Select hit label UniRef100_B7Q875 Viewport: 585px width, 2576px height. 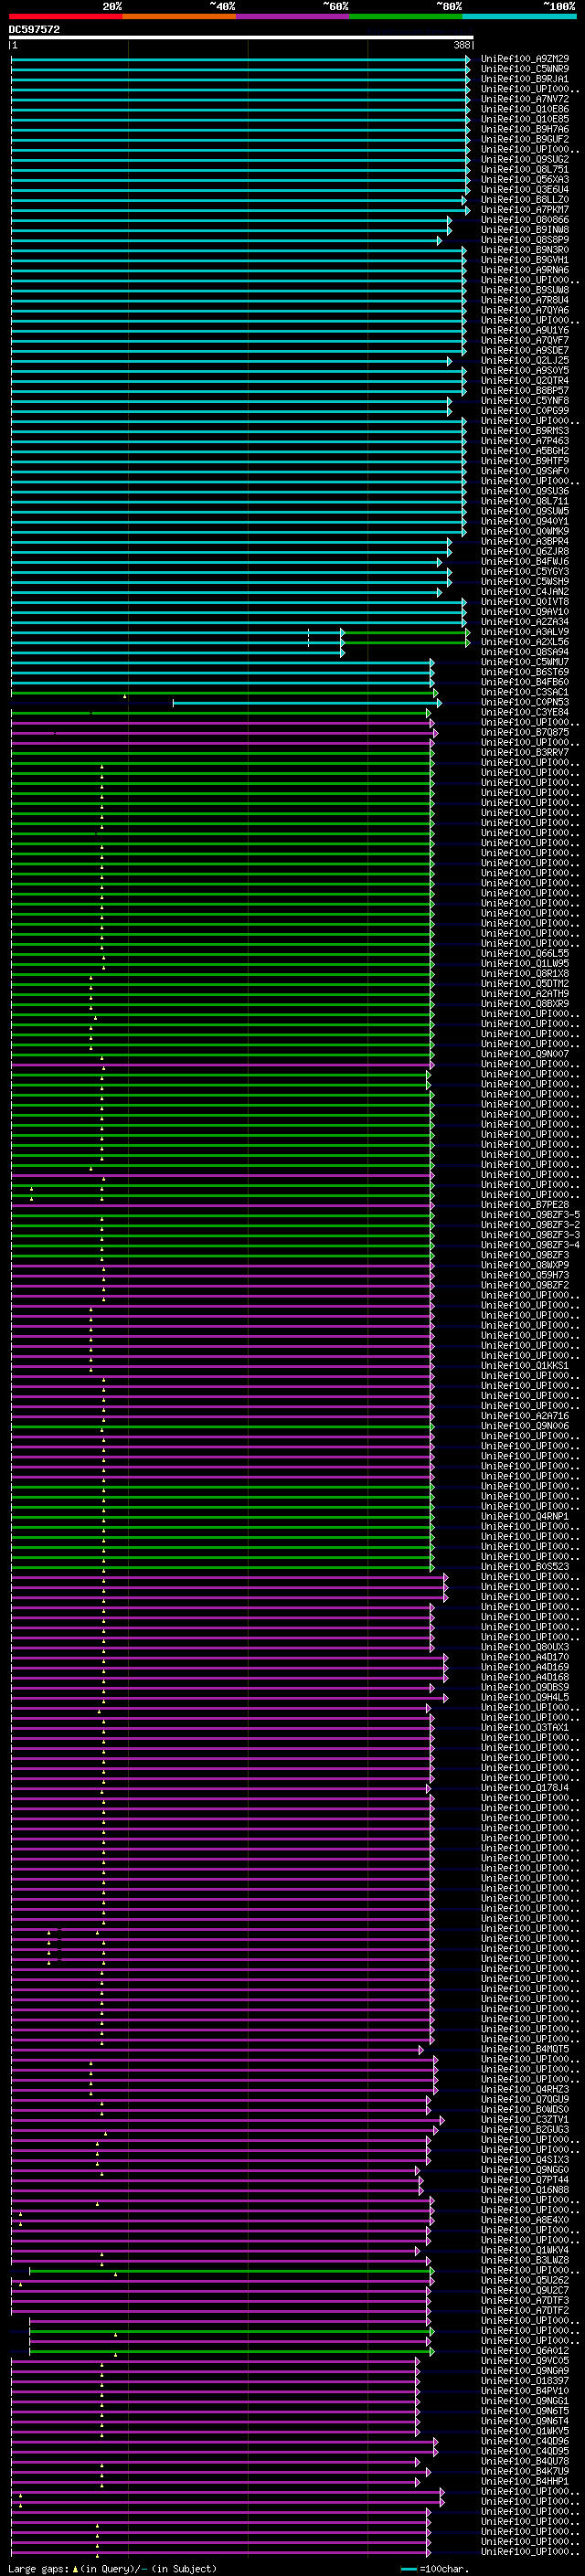(x=525, y=732)
